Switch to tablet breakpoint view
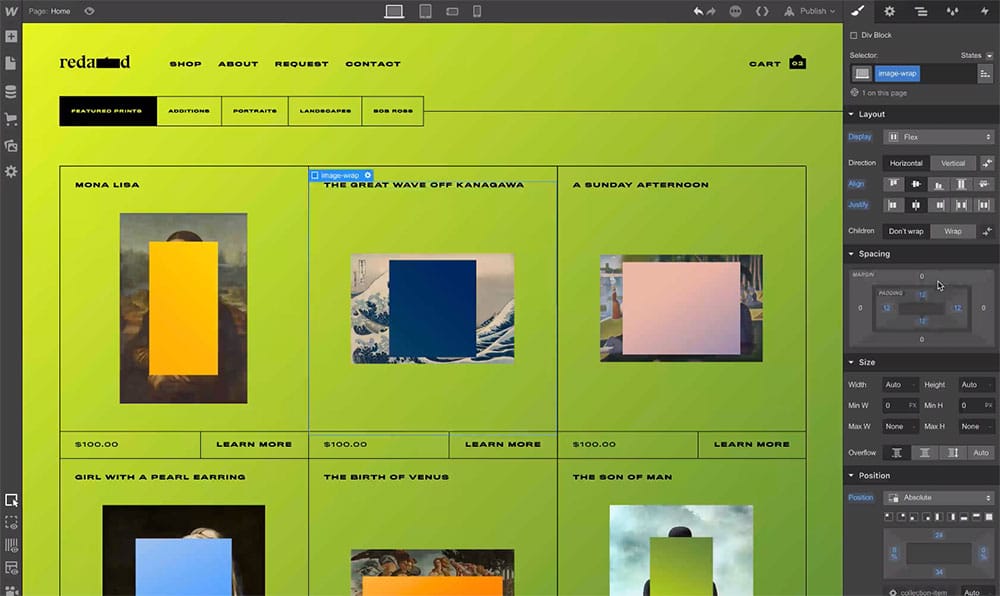The image size is (1000, 596). click(425, 11)
